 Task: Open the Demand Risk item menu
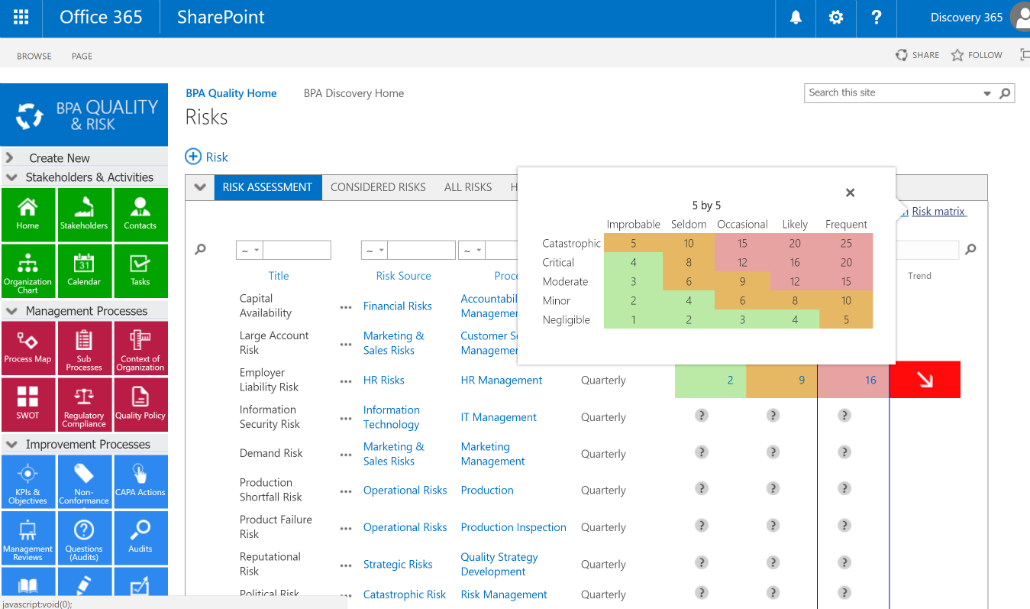click(346, 455)
